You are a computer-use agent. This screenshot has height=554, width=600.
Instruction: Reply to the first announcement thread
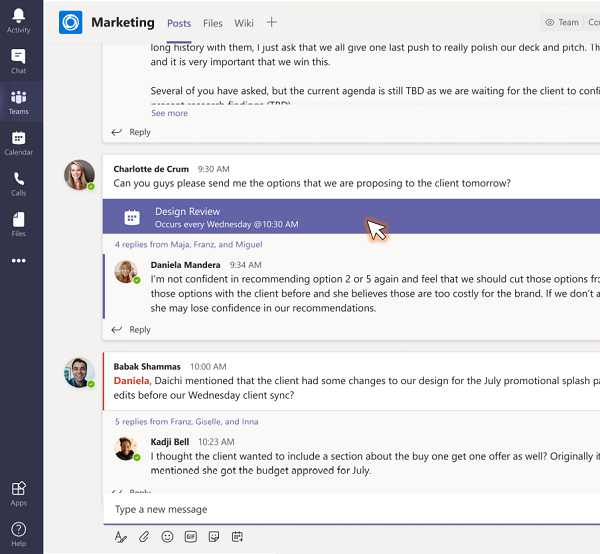point(131,132)
